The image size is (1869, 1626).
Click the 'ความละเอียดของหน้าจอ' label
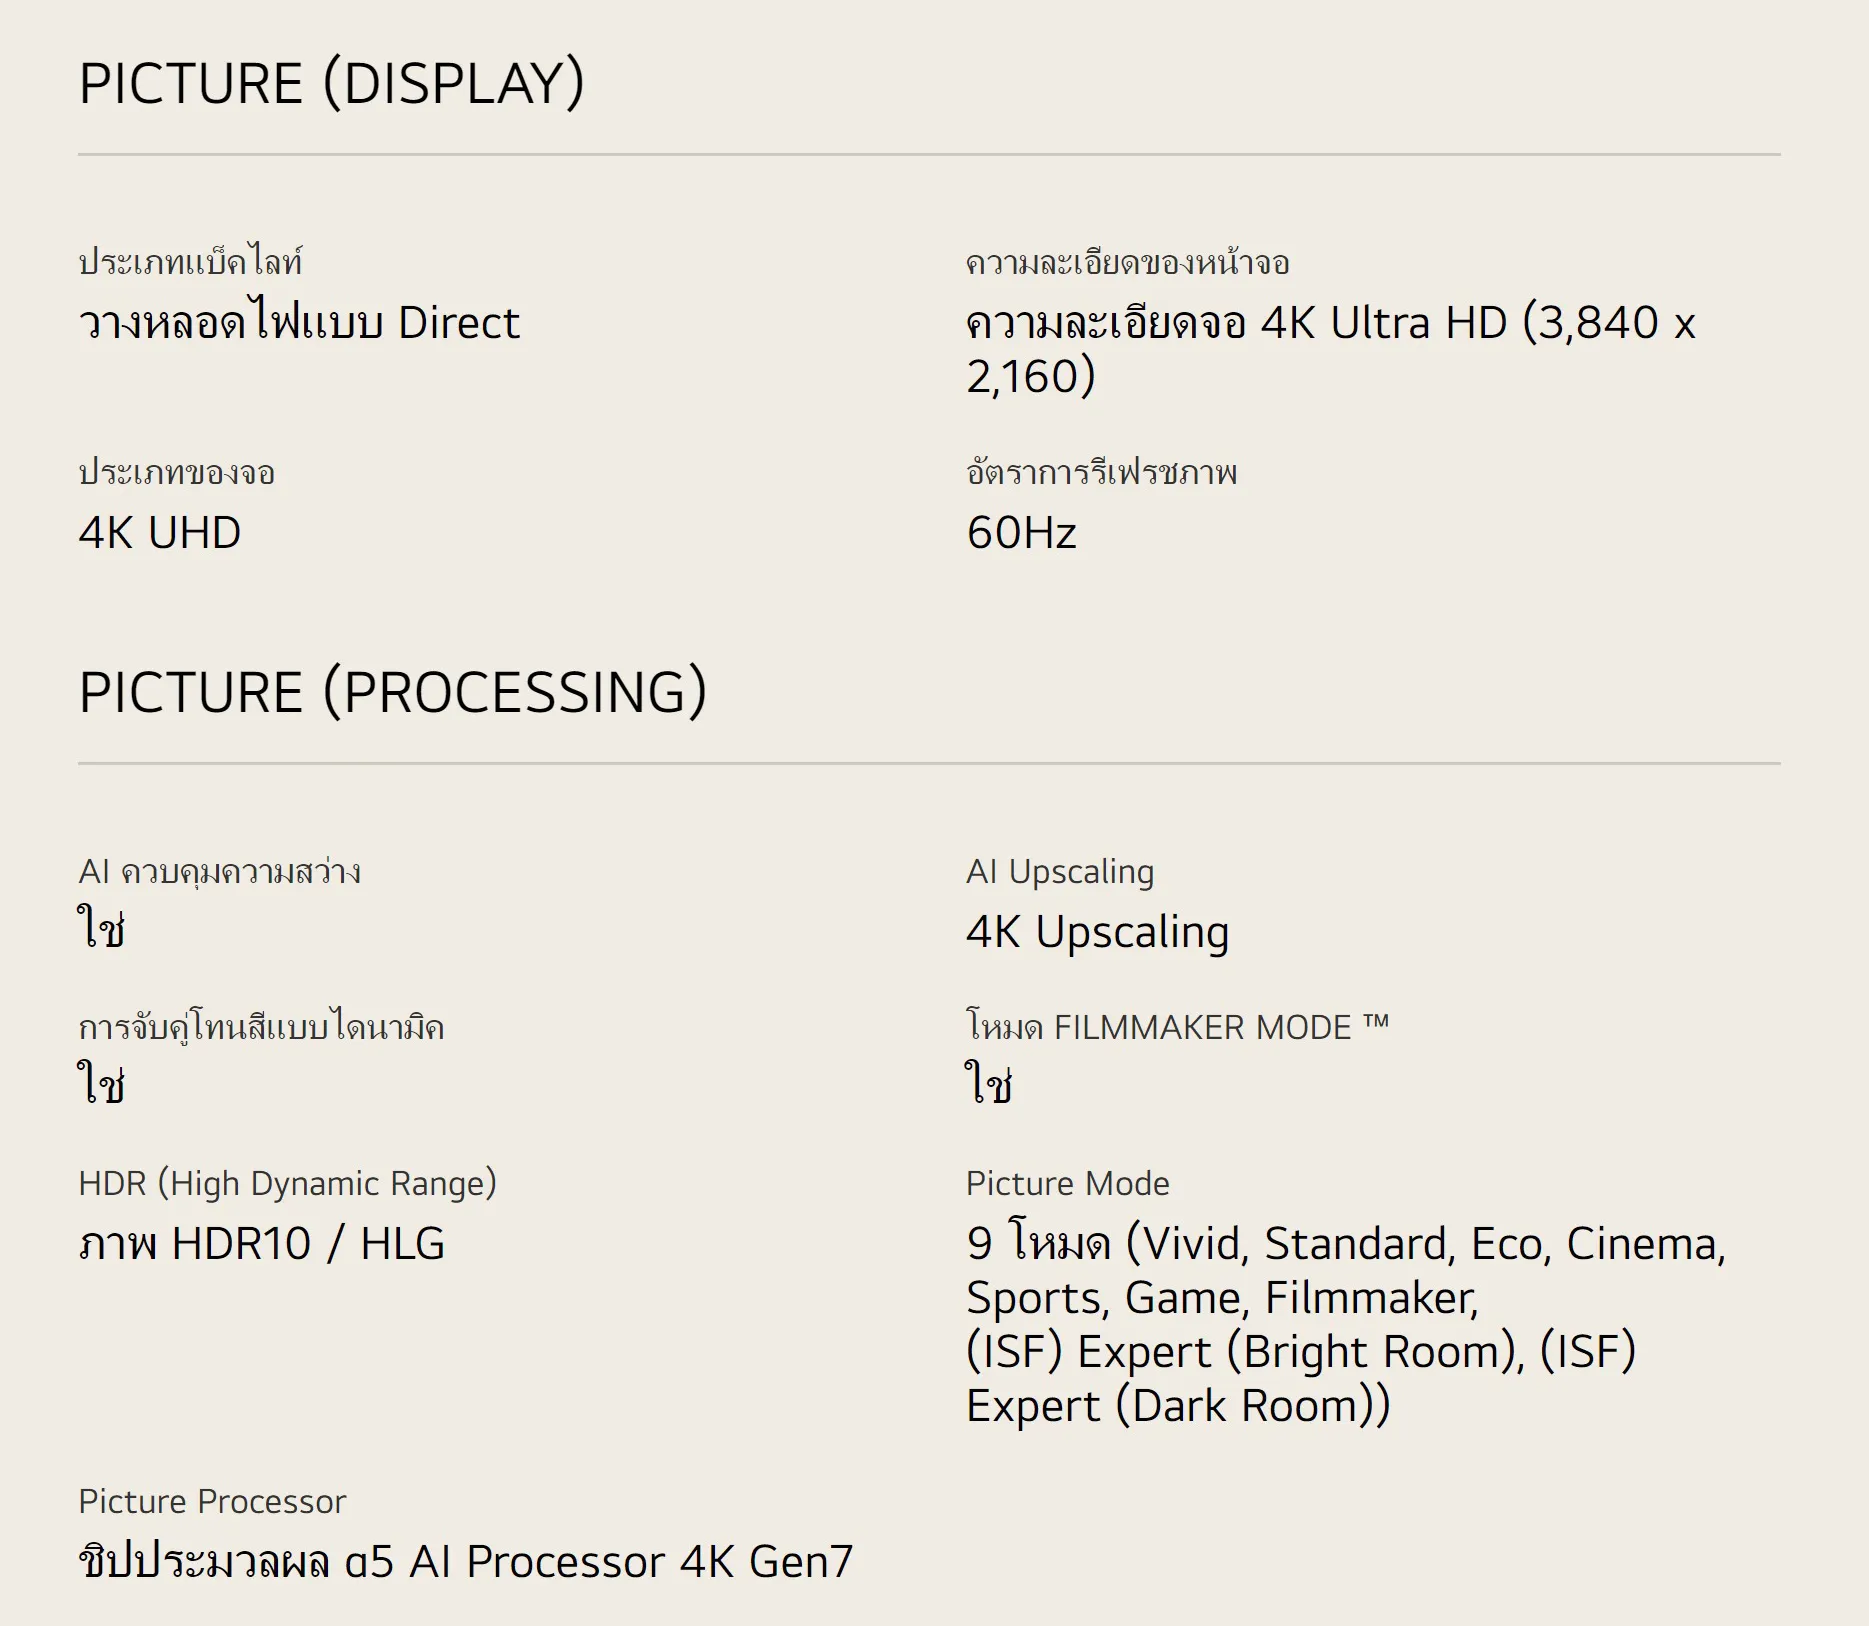coord(1127,262)
